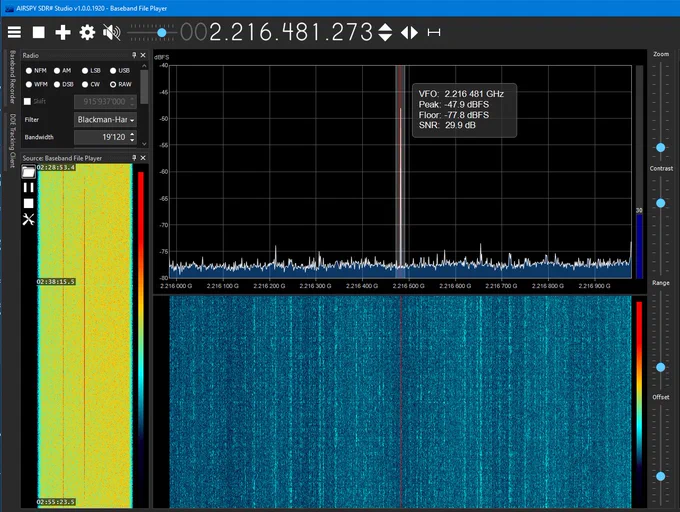
Task: Select the WFM demodulation mode
Action: [x=36, y=85]
